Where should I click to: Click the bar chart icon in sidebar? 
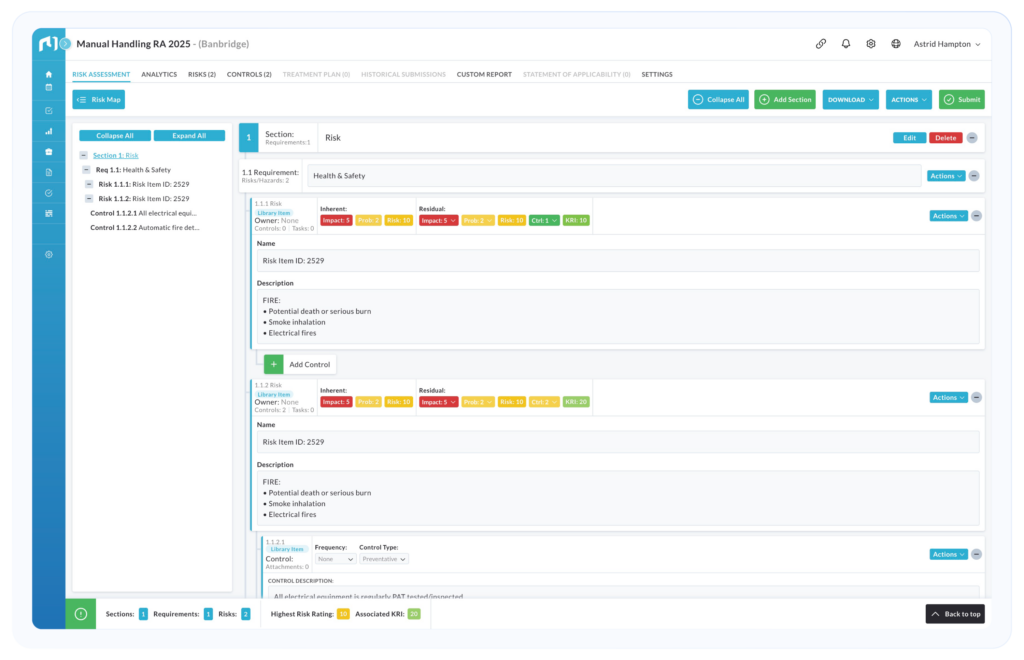tap(48, 131)
